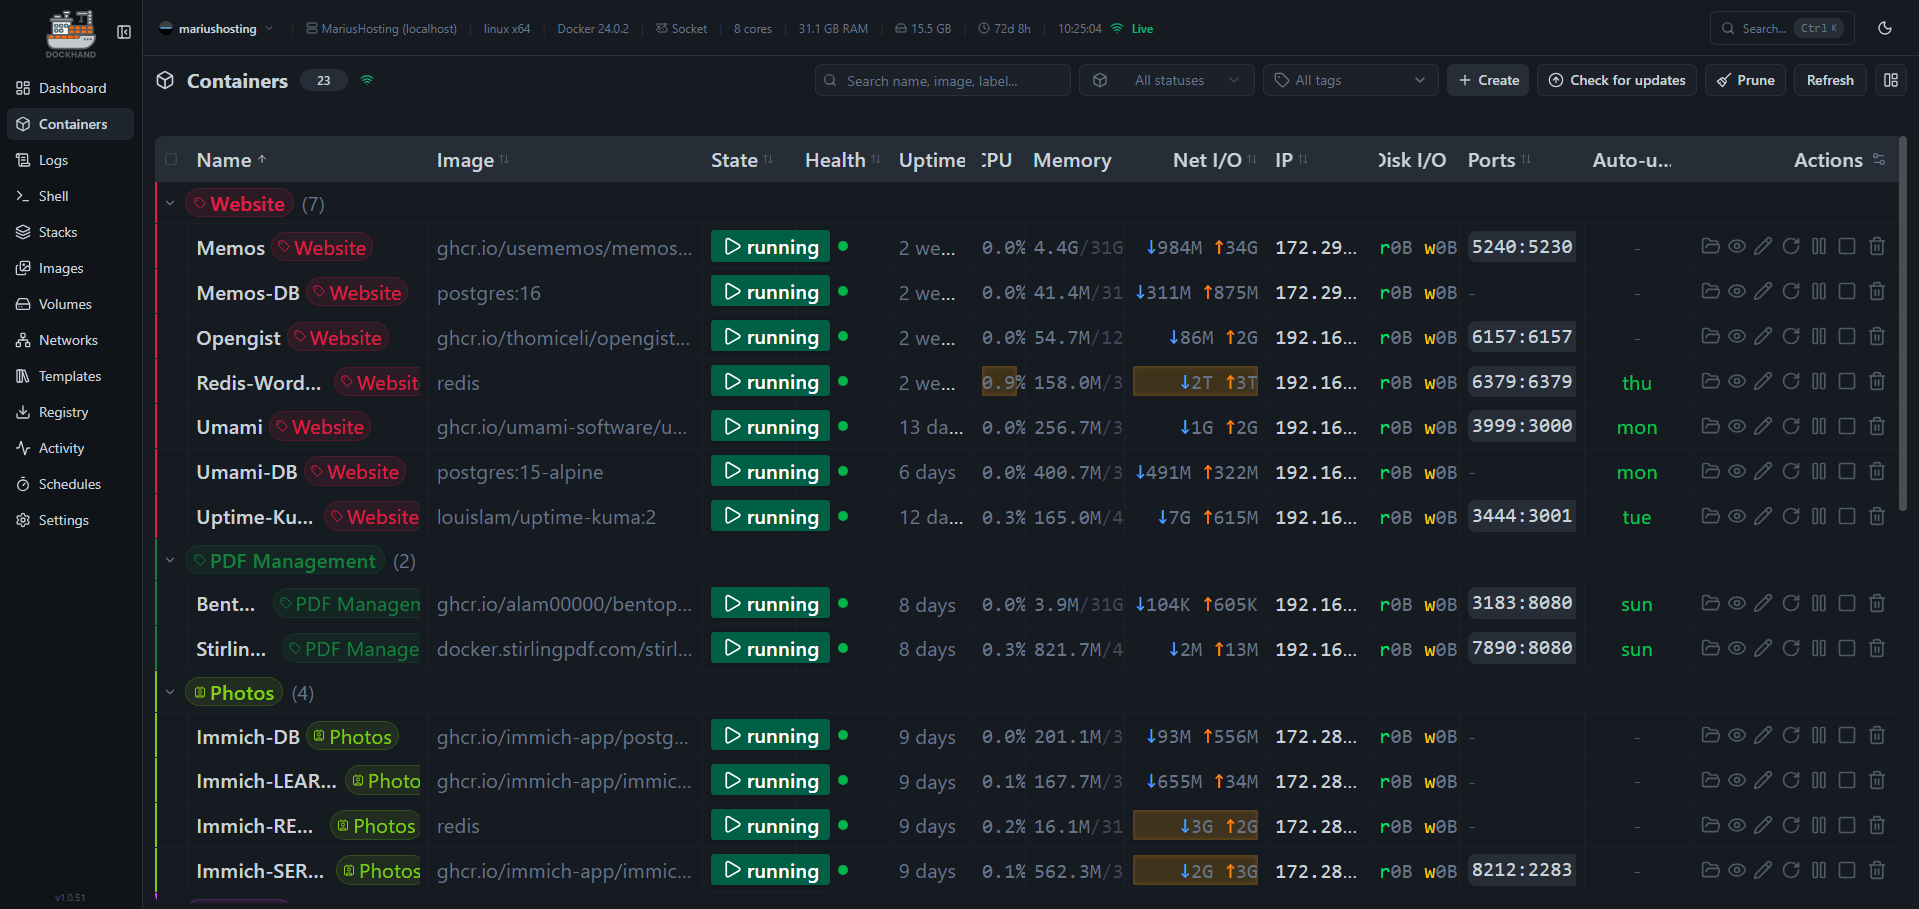This screenshot has width=1919, height=909.
Task: Click Check for updates button
Action: click(x=1617, y=80)
